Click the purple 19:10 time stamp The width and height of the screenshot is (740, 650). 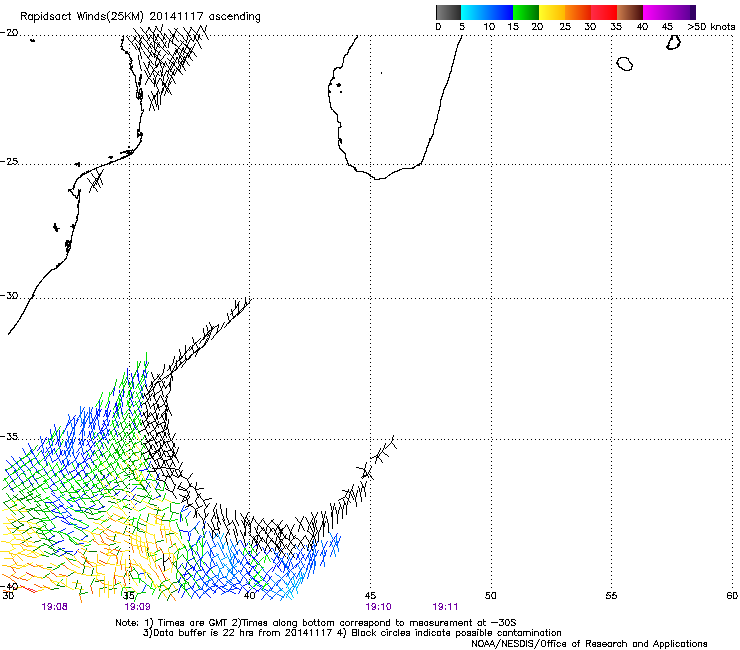378,607
